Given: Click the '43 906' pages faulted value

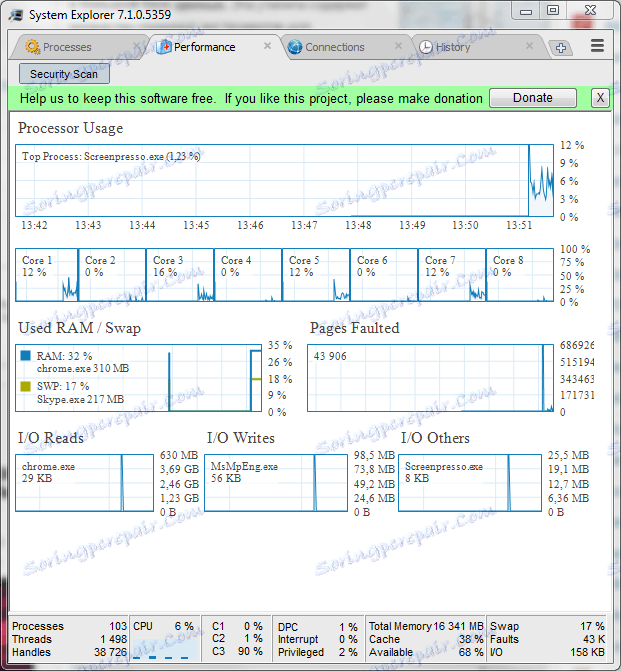Looking at the screenshot, I should point(330,356).
